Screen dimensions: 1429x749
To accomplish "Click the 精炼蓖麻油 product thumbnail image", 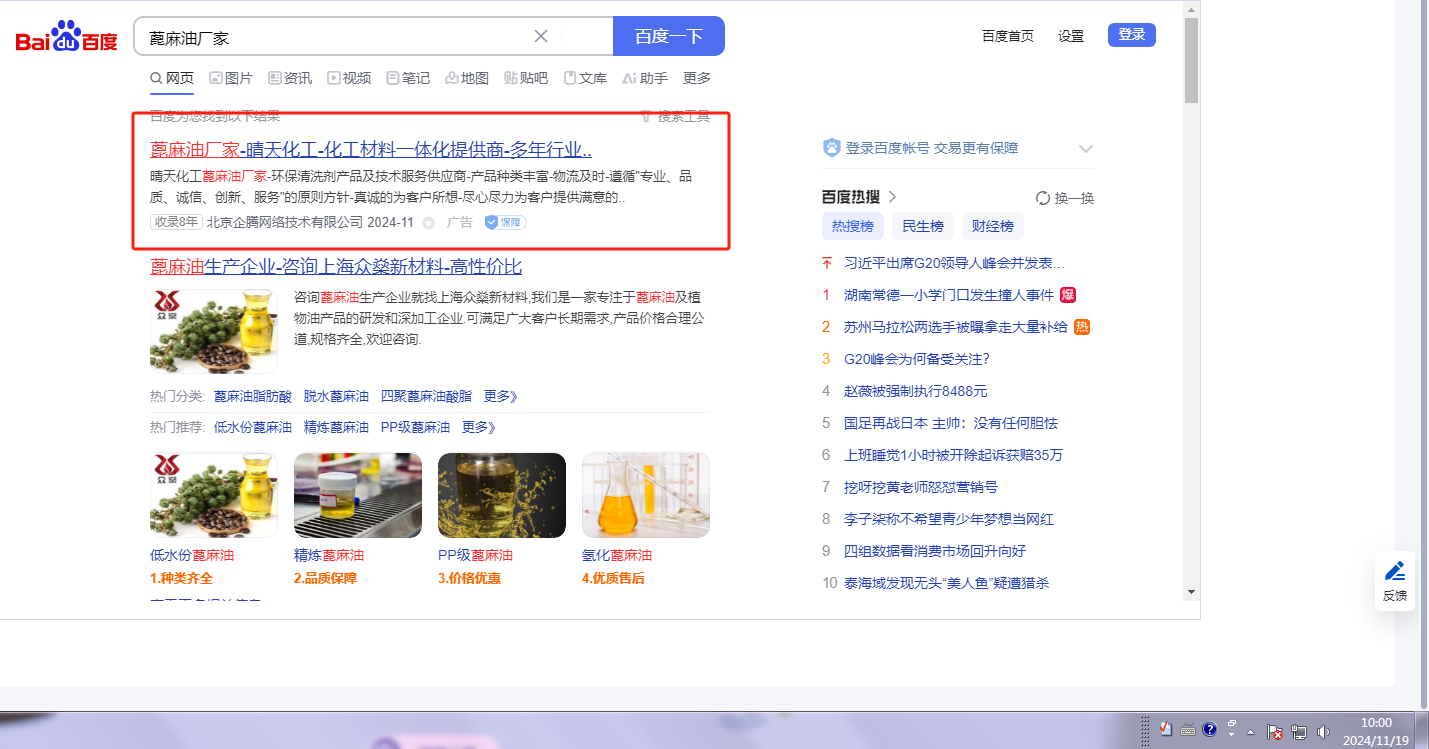I will point(358,495).
